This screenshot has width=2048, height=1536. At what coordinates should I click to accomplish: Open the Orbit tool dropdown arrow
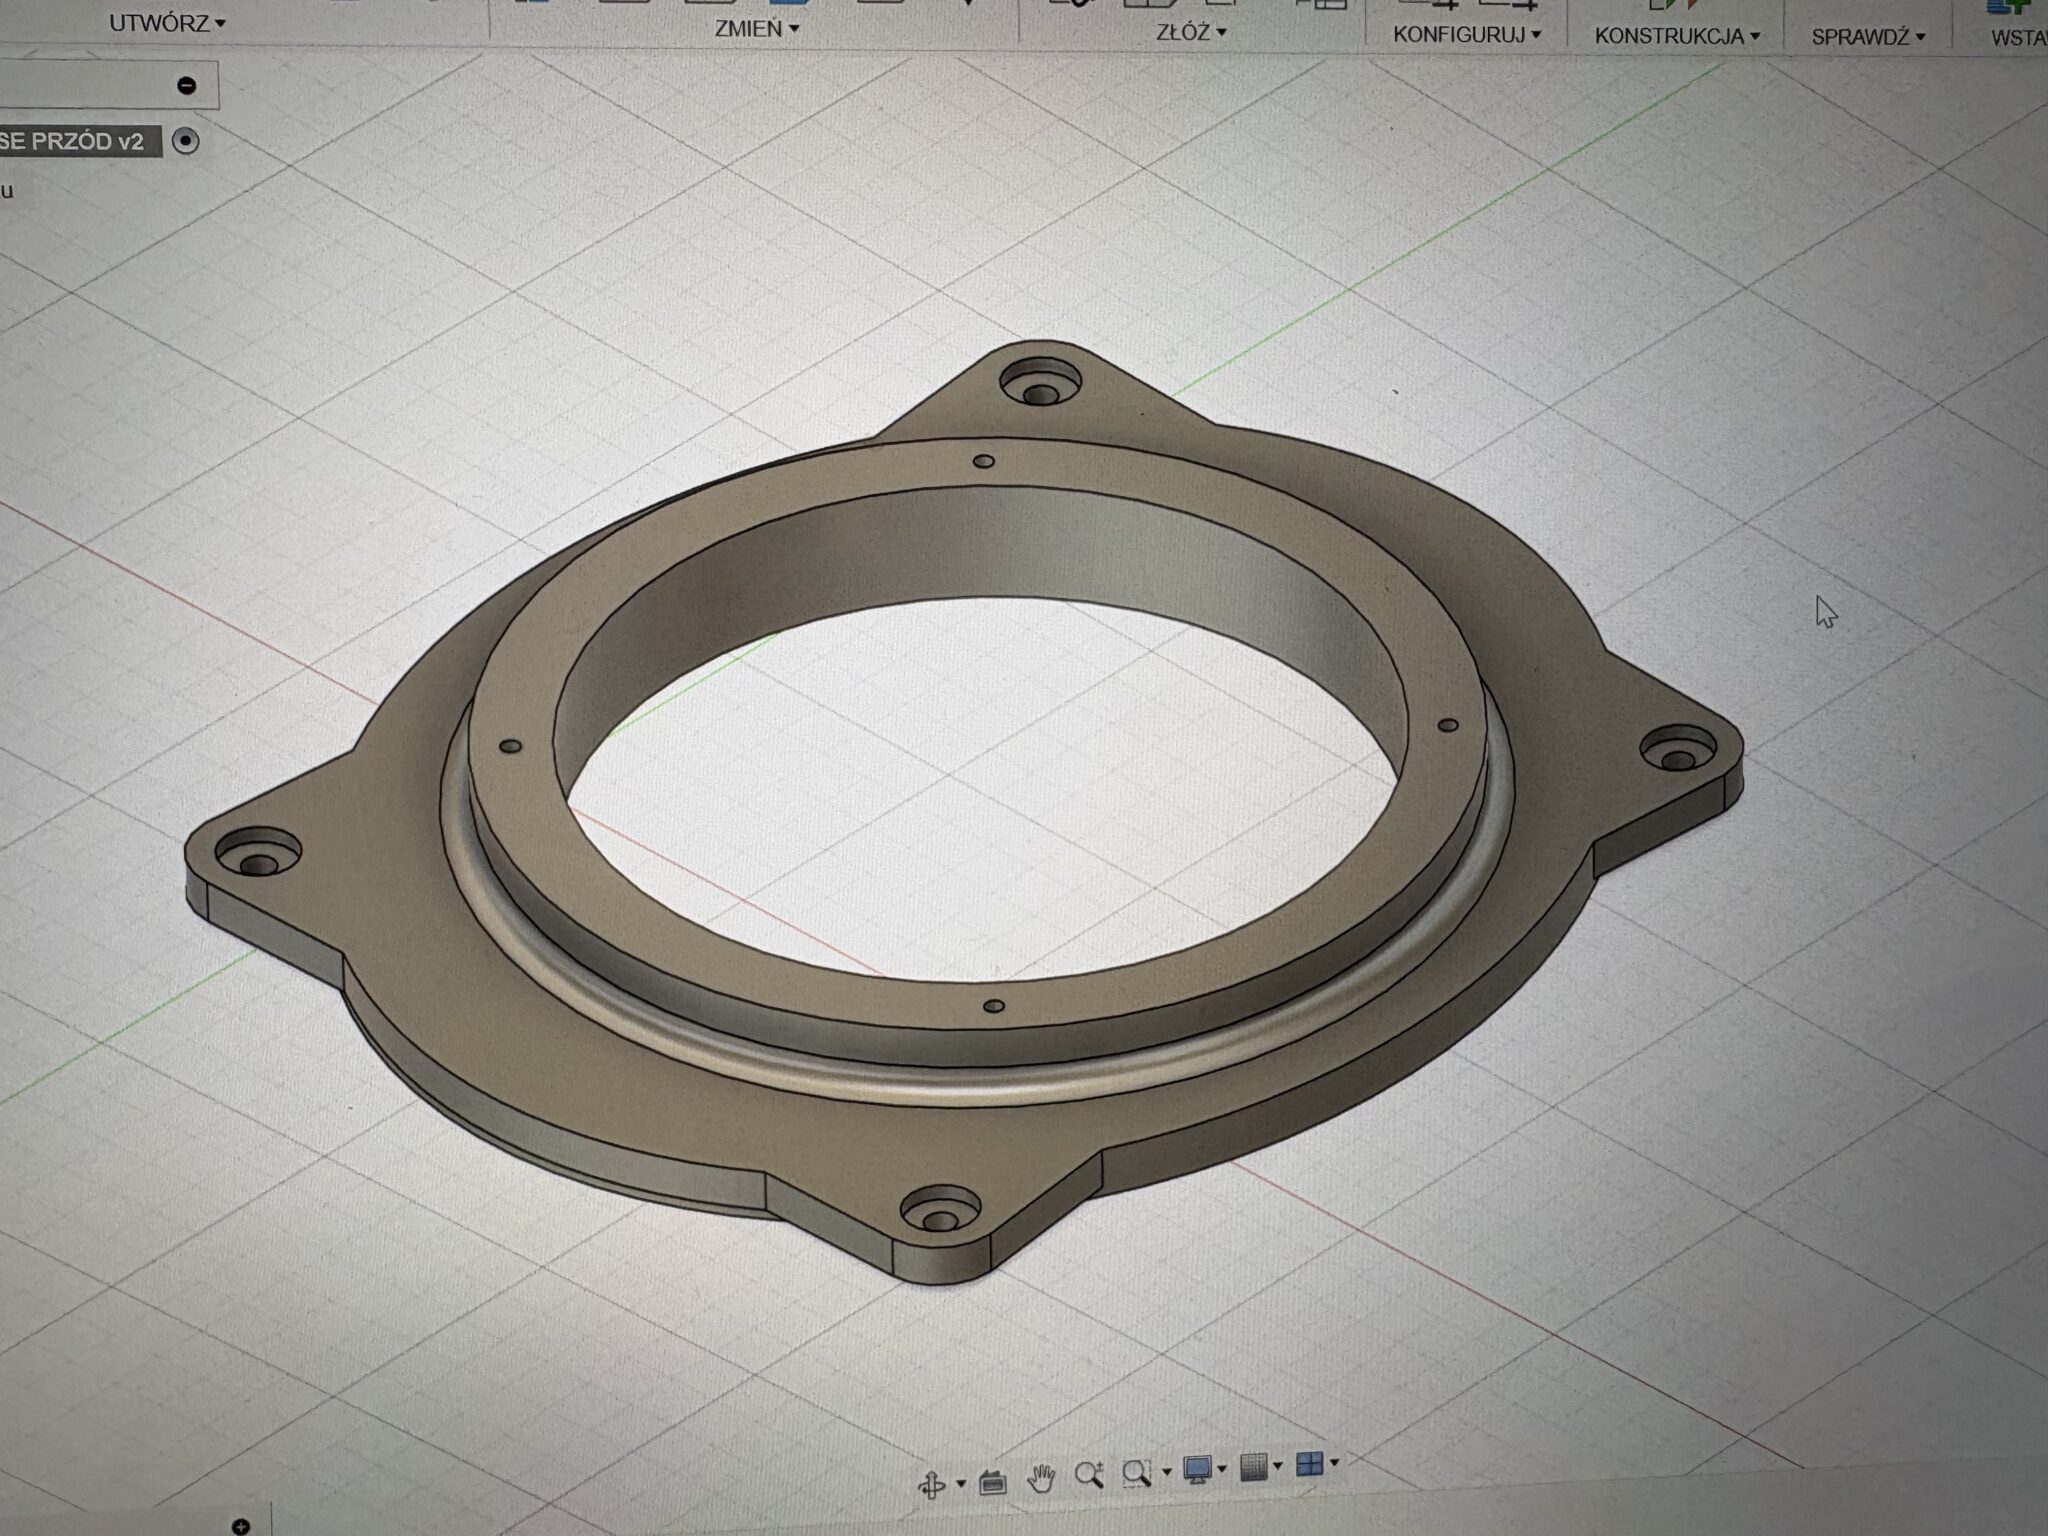click(x=961, y=1484)
